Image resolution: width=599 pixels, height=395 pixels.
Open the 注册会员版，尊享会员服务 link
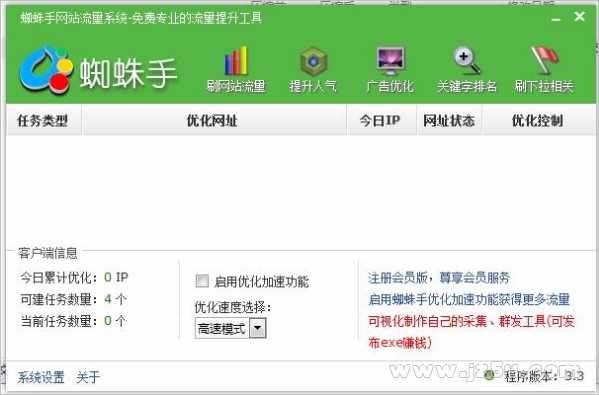click(x=439, y=278)
